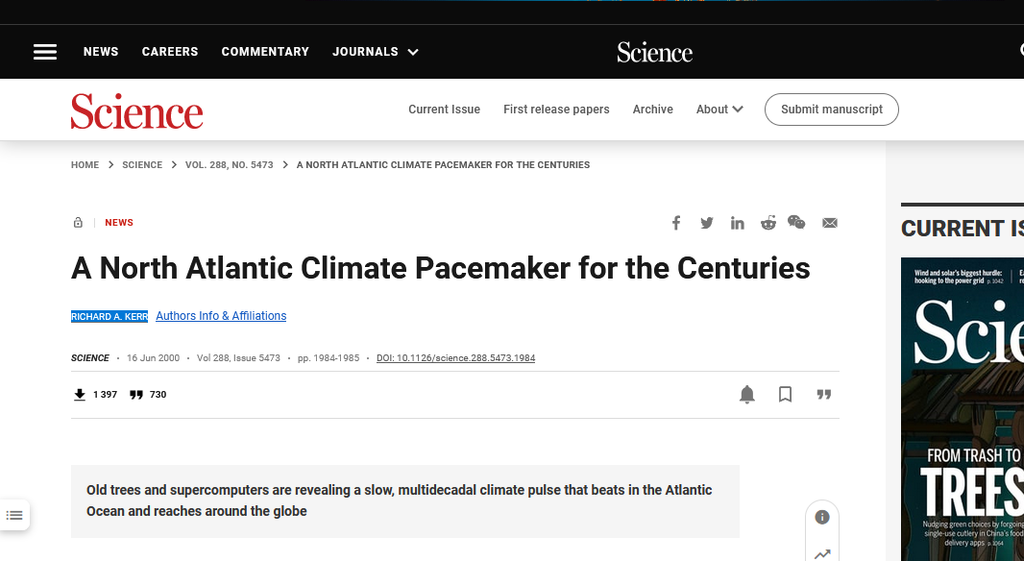Click the Submit manuscript button
The height and width of the screenshot is (561, 1024).
tap(831, 109)
